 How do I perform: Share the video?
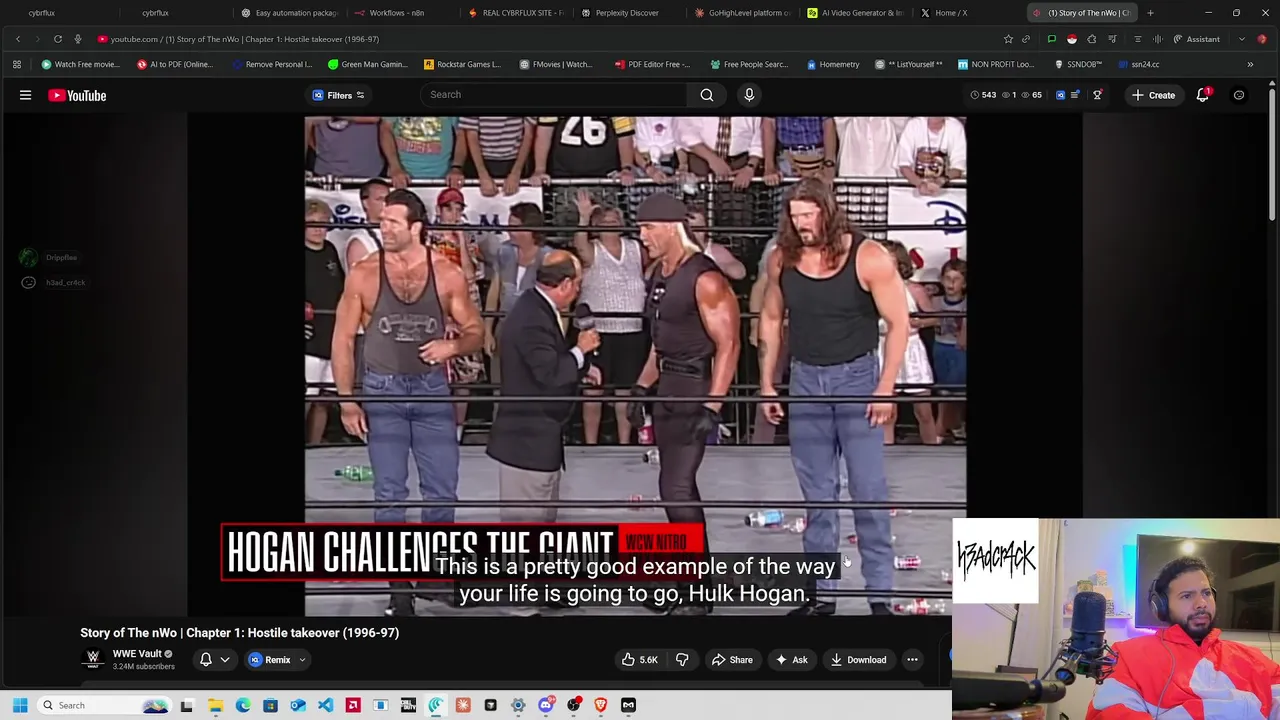pos(732,660)
